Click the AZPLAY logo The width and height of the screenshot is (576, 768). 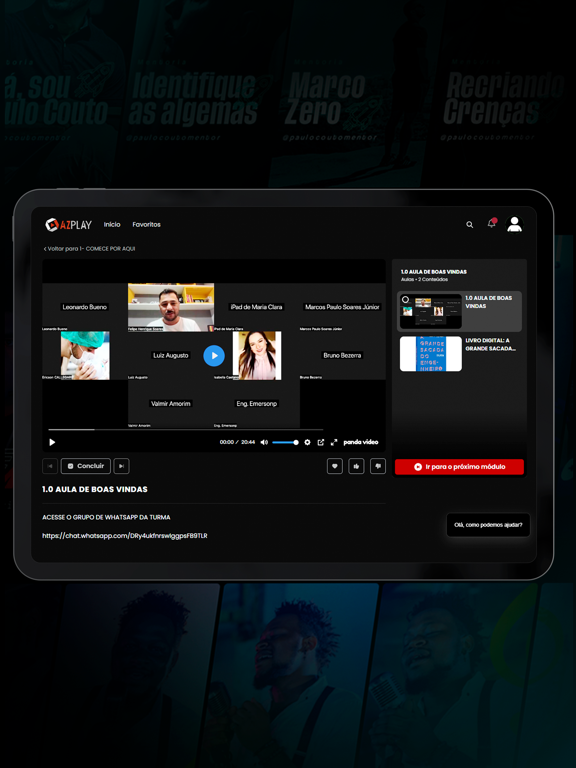click(68, 225)
